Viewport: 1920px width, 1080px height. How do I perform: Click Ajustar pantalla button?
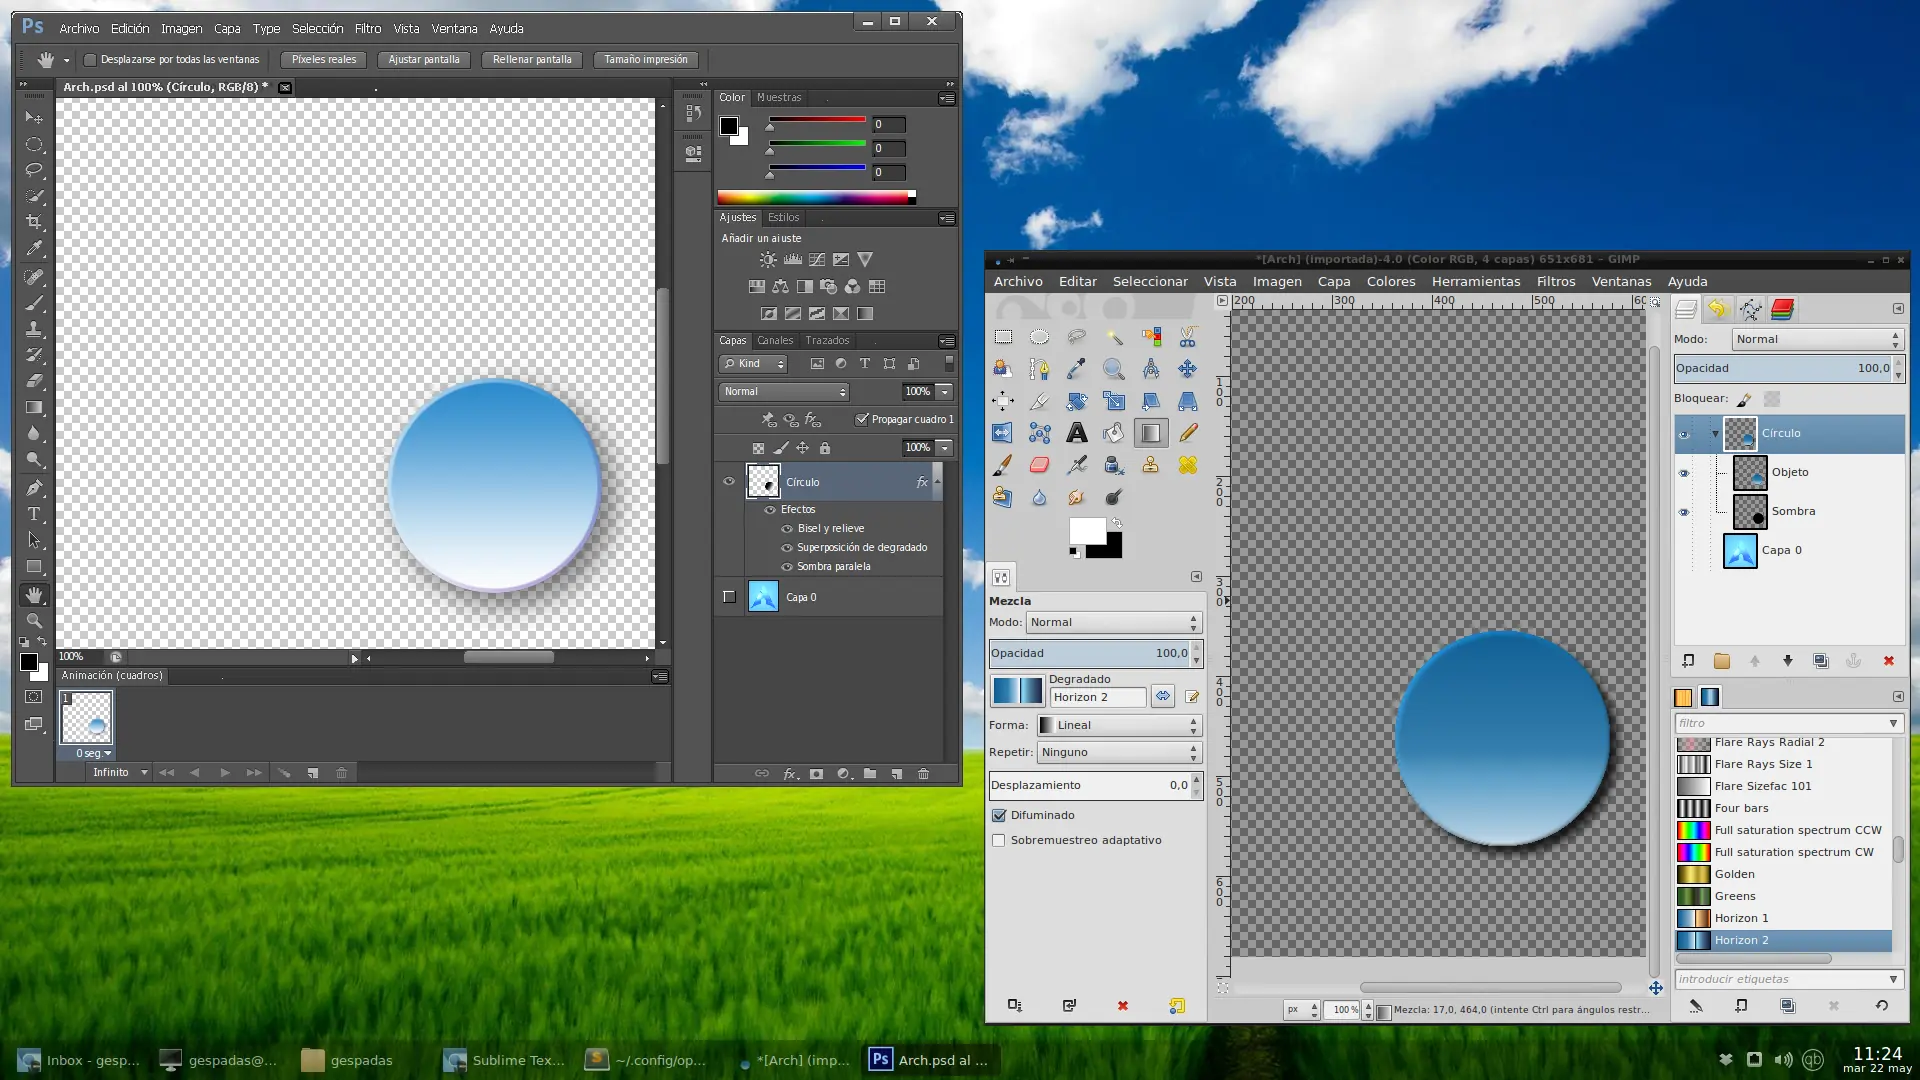click(424, 60)
